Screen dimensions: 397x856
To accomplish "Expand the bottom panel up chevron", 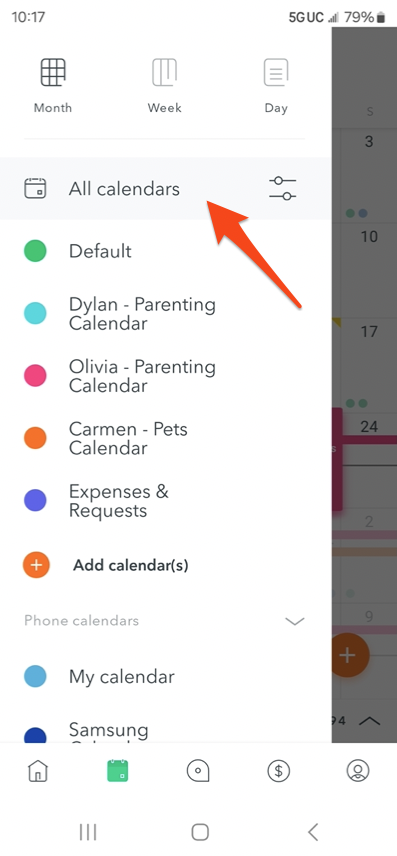I will [370, 721].
